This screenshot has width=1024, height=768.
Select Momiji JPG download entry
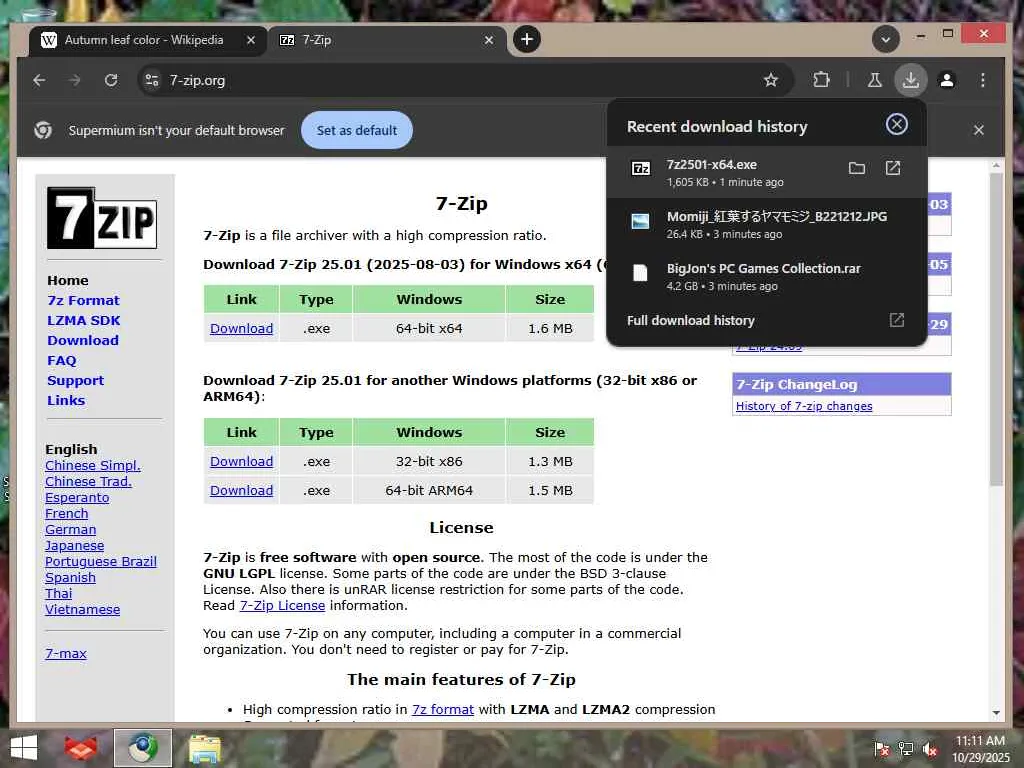tap(767, 224)
